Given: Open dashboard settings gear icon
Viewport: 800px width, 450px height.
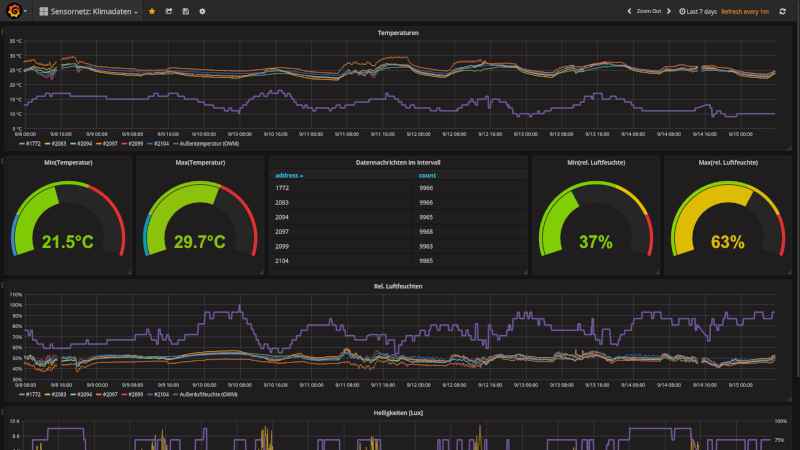Looking at the screenshot, I should tap(203, 11).
